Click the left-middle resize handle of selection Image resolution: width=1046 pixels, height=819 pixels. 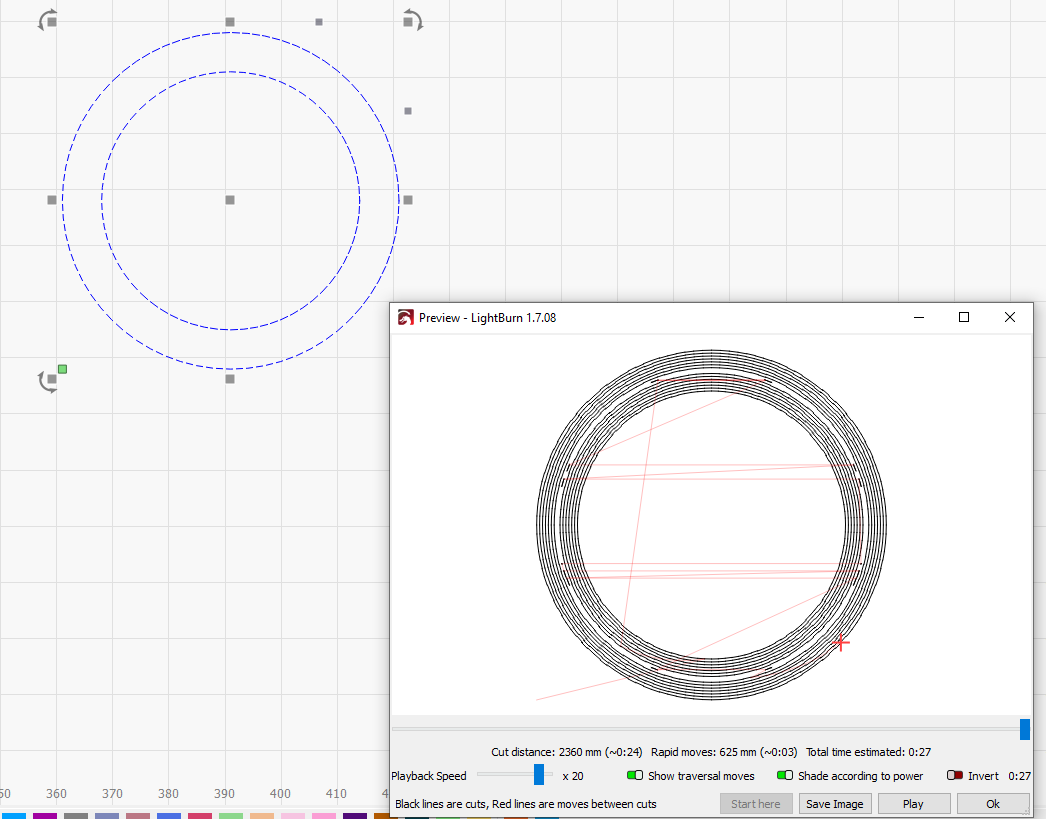[x=52, y=200]
